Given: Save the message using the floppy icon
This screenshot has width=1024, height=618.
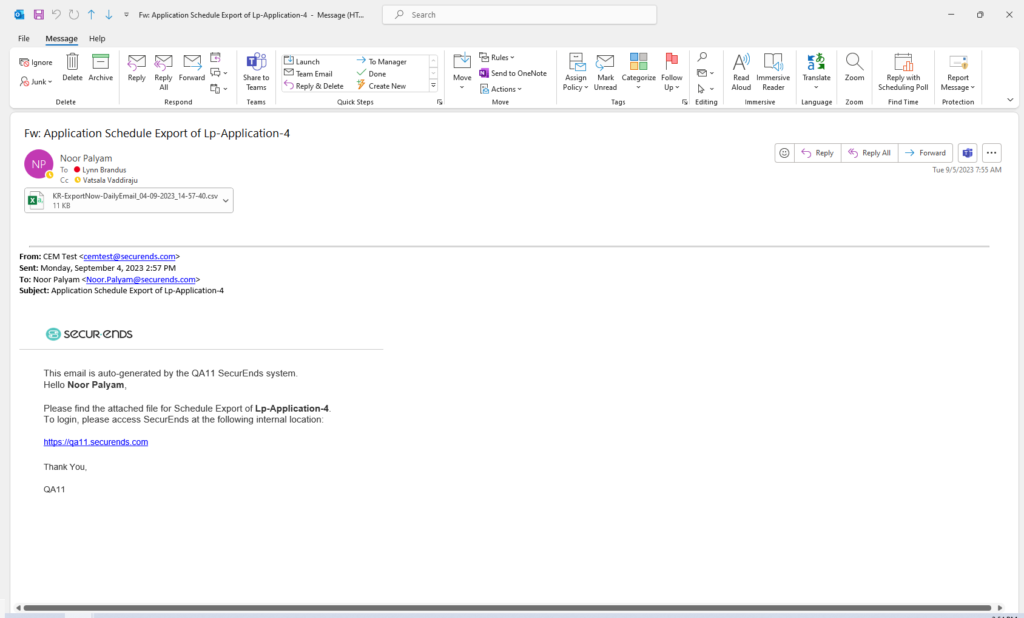Looking at the screenshot, I should 39,14.
